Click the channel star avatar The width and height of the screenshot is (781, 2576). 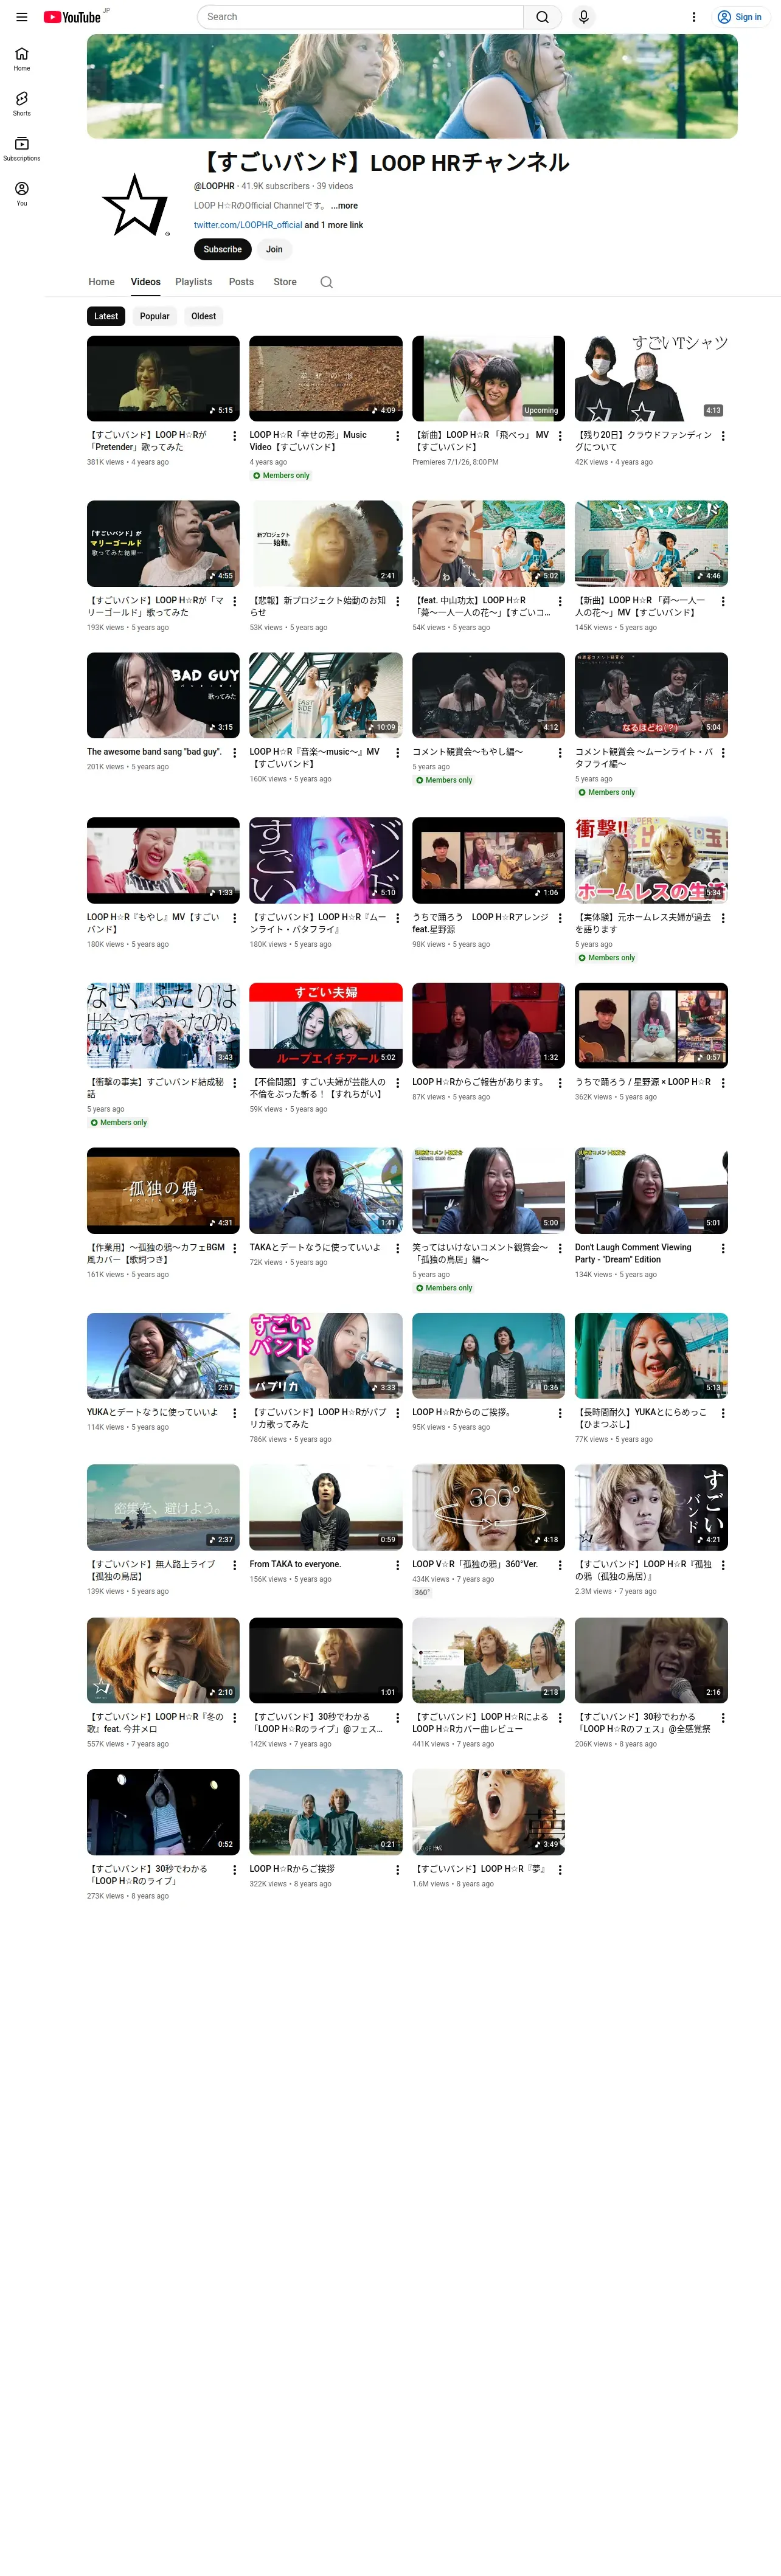click(135, 205)
